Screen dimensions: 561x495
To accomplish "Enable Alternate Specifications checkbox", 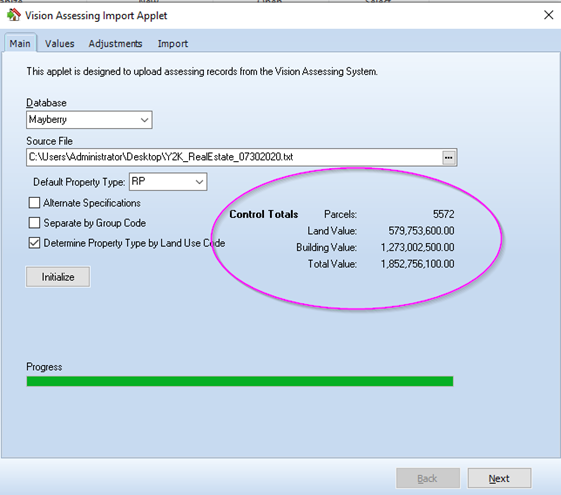I will click(34, 203).
